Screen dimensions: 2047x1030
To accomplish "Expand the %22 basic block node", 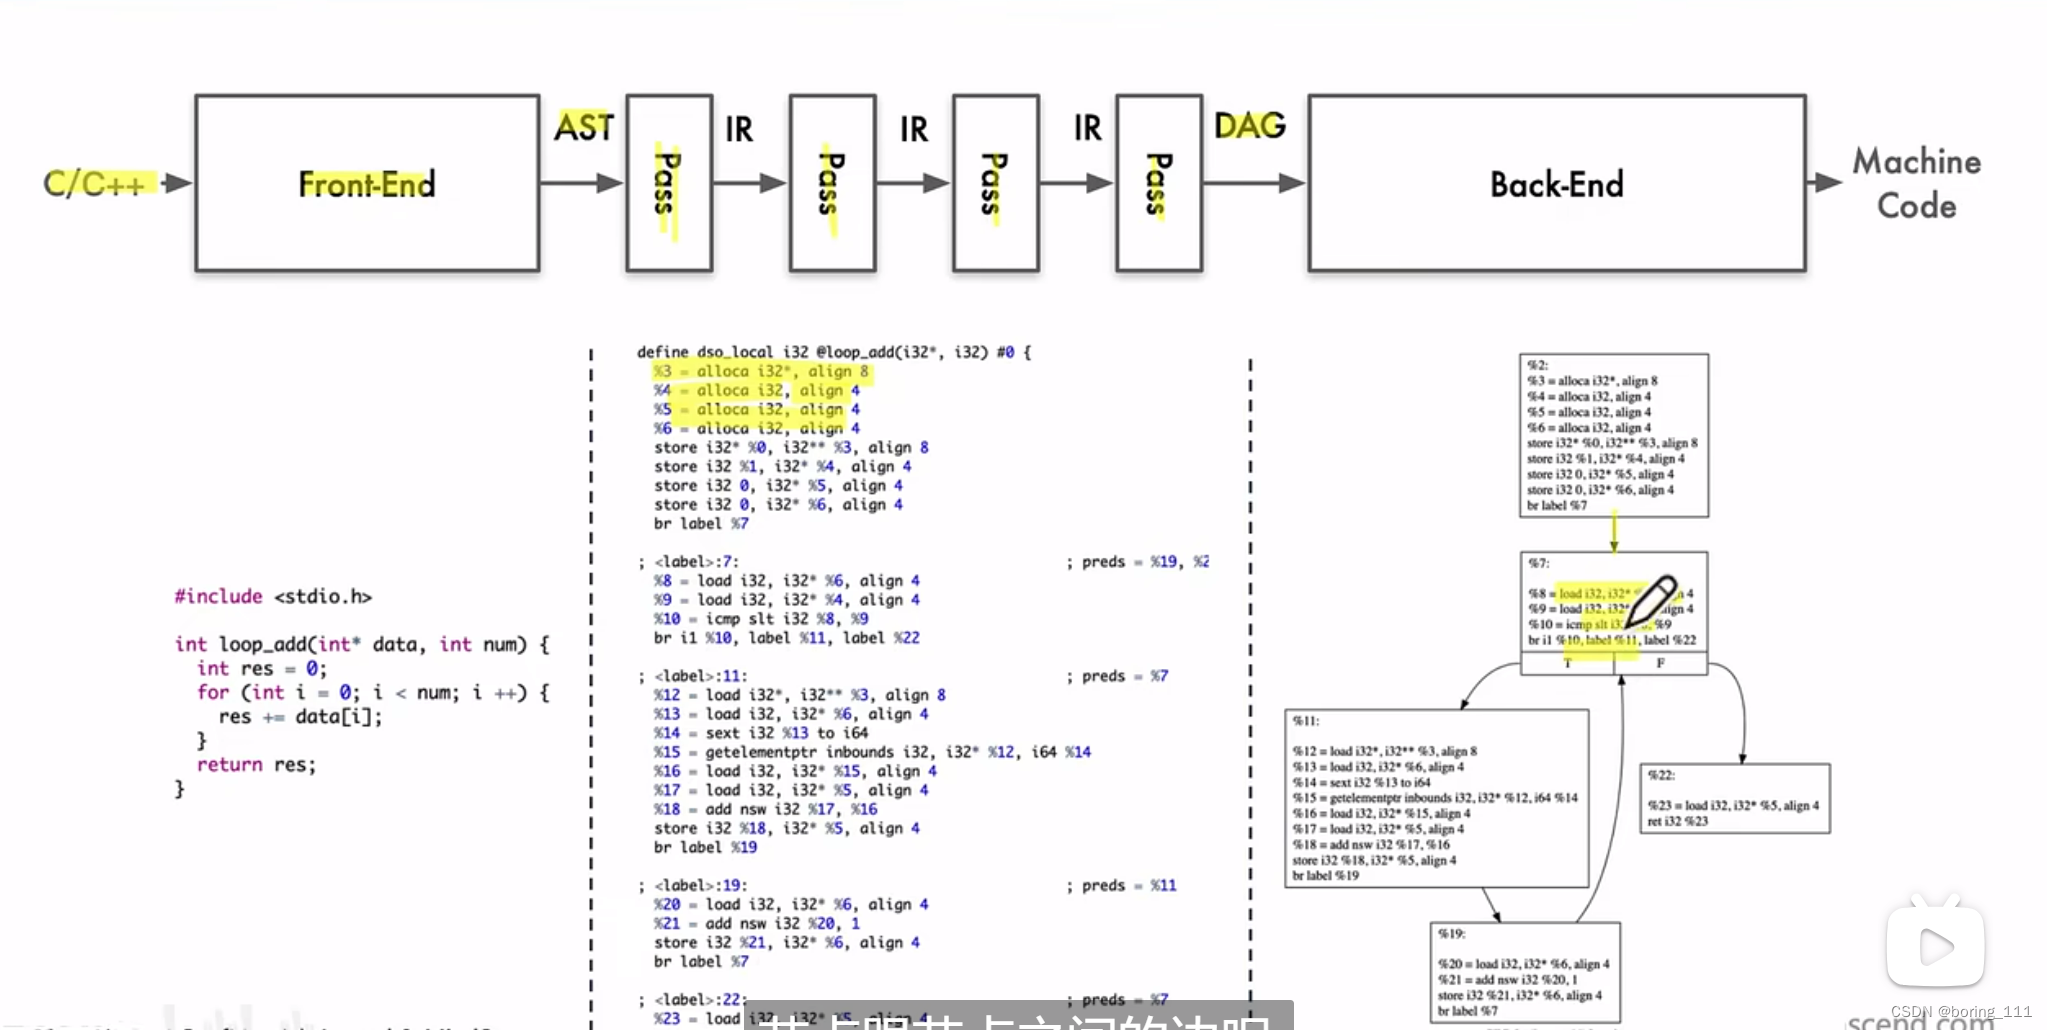I will pos(1735,799).
